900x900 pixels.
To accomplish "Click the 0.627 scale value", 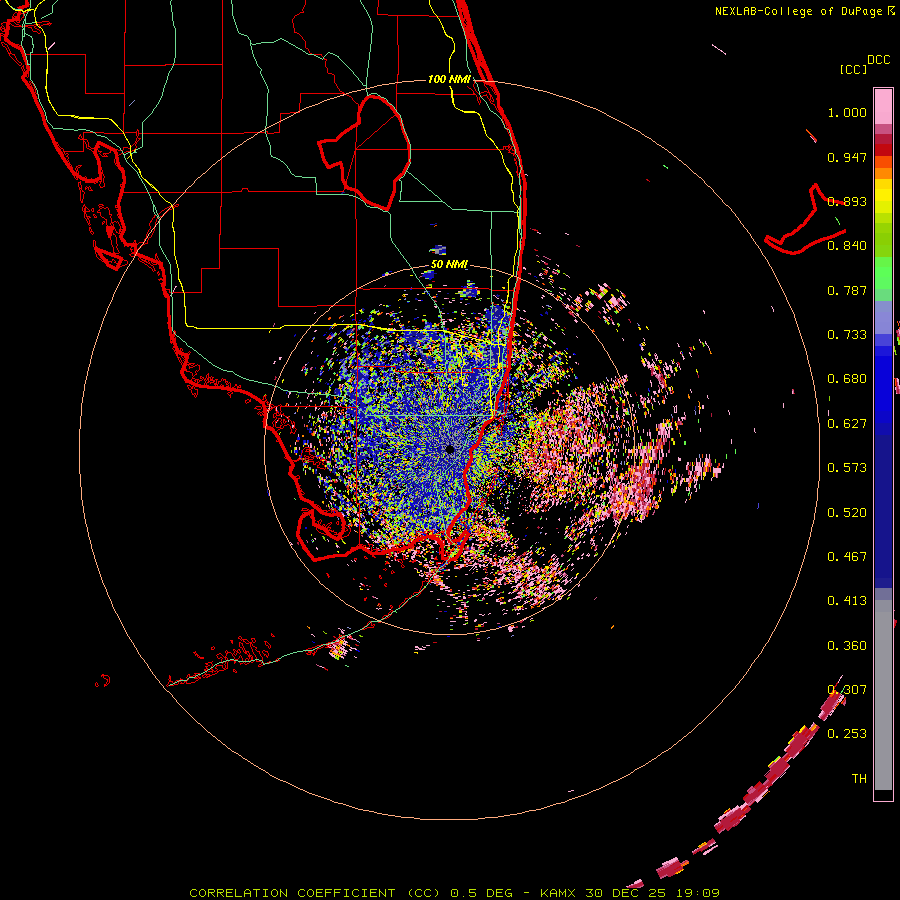I will (847, 424).
